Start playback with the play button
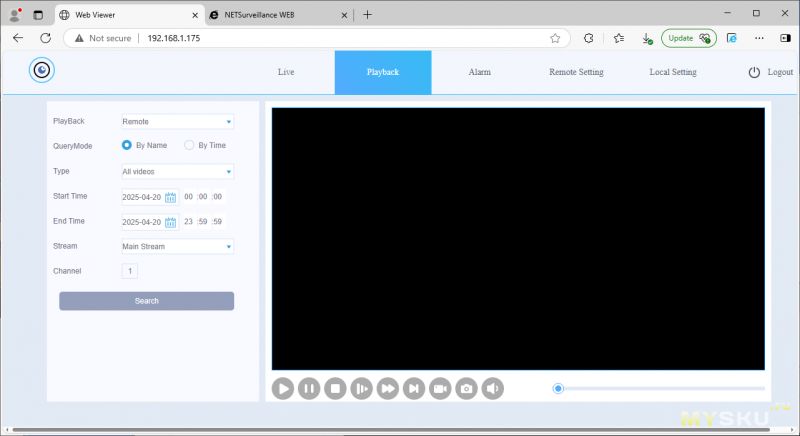The width and height of the screenshot is (800, 436). tap(283, 389)
